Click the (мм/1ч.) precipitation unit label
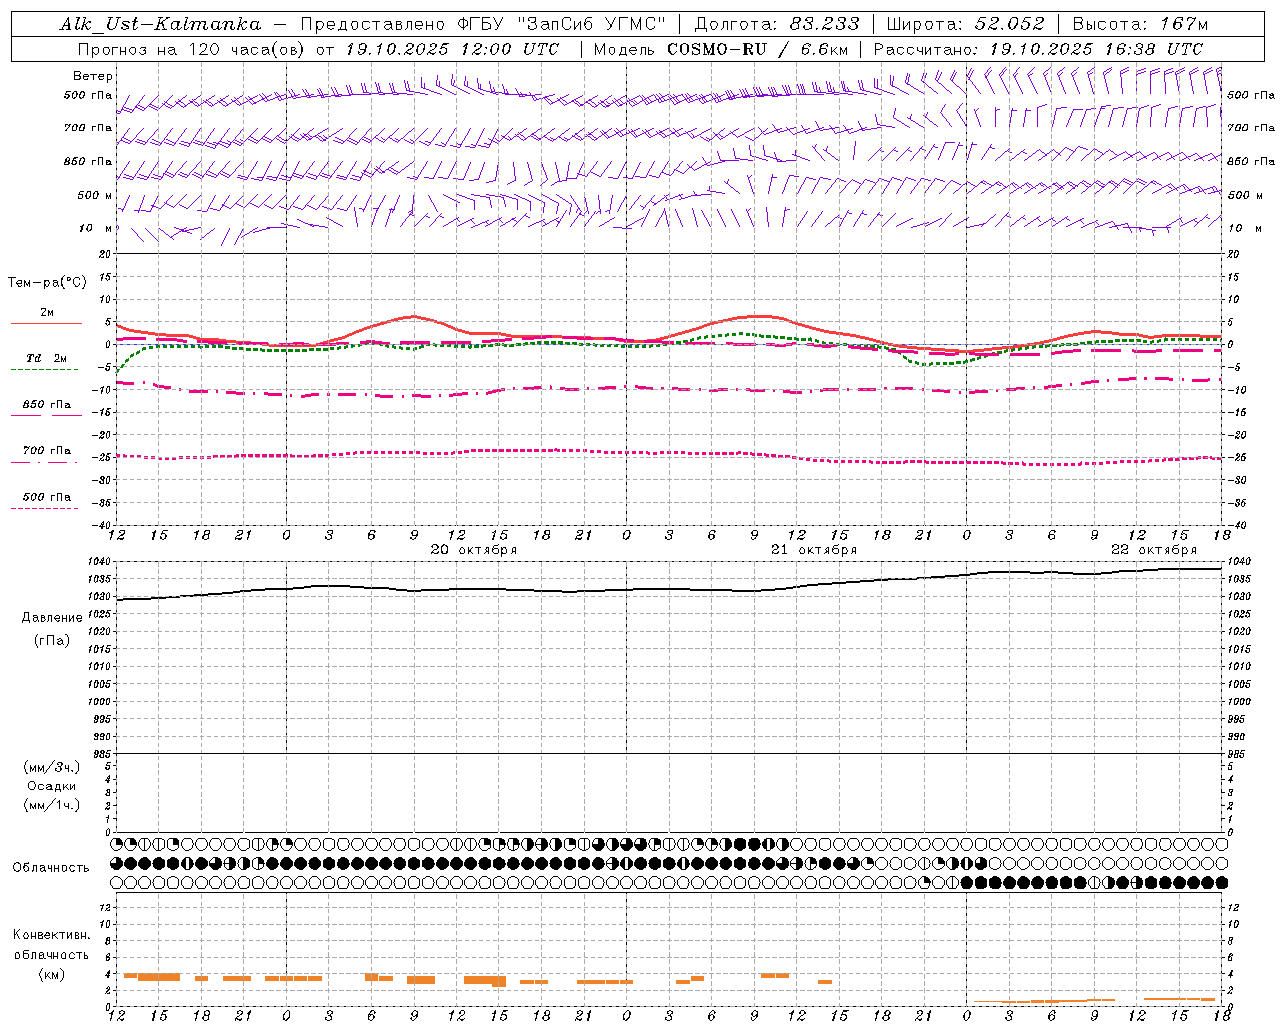This screenshot has width=1280, height=1024. (x=52, y=805)
